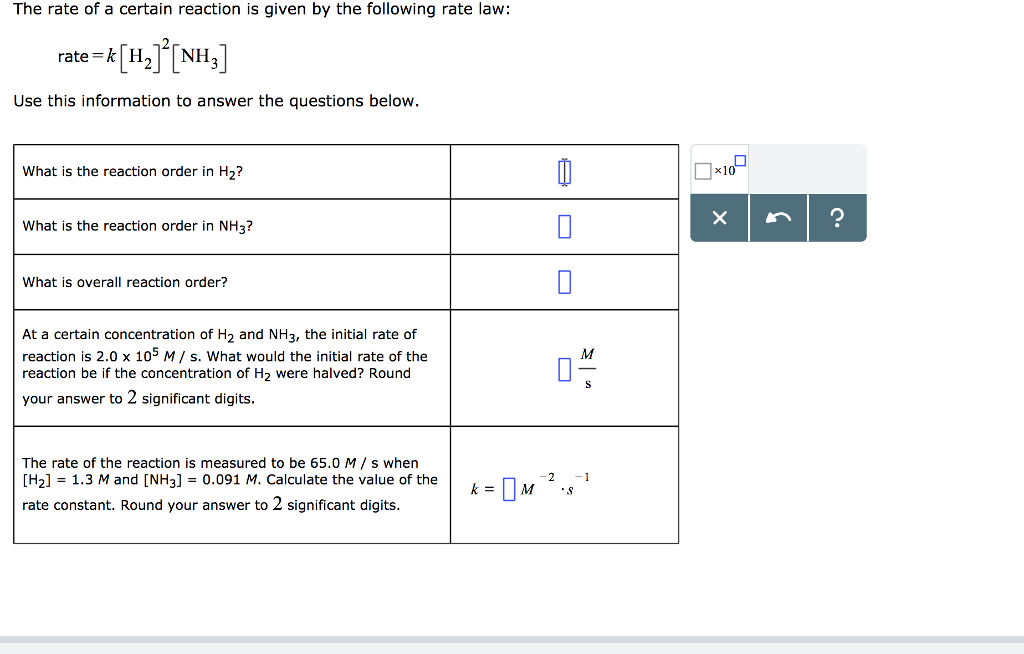
Task: Click the question mark for answer help
Action: coord(838,217)
